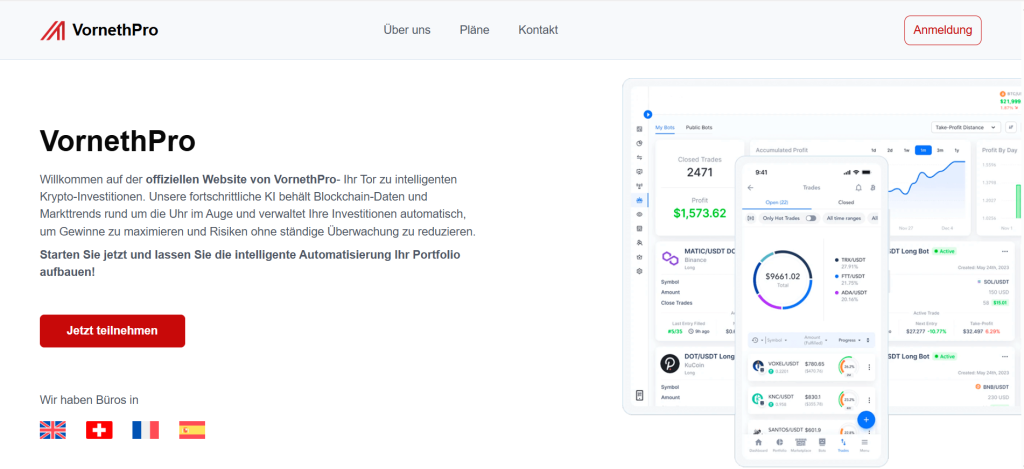This screenshot has width=1024, height=469.
Task: Select the active 1m profit range
Action: coord(923,150)
